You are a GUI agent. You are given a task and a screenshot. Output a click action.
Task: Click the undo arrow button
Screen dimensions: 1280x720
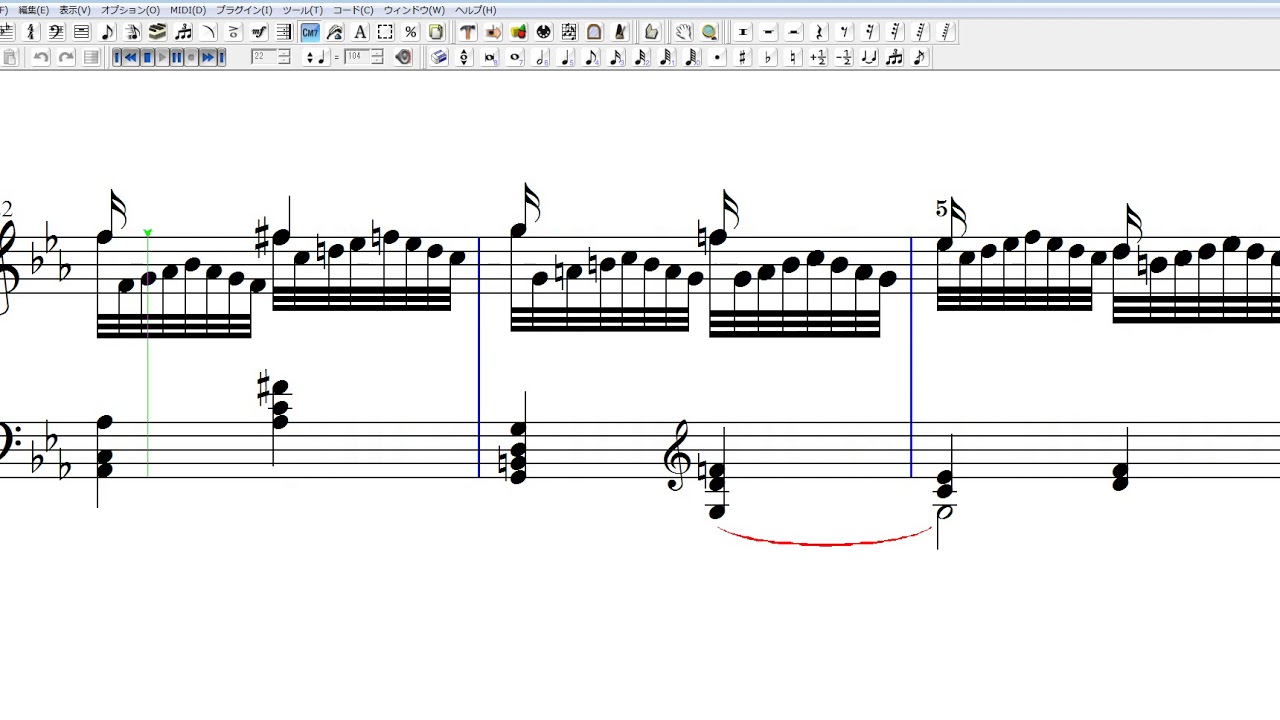point(41,57)
